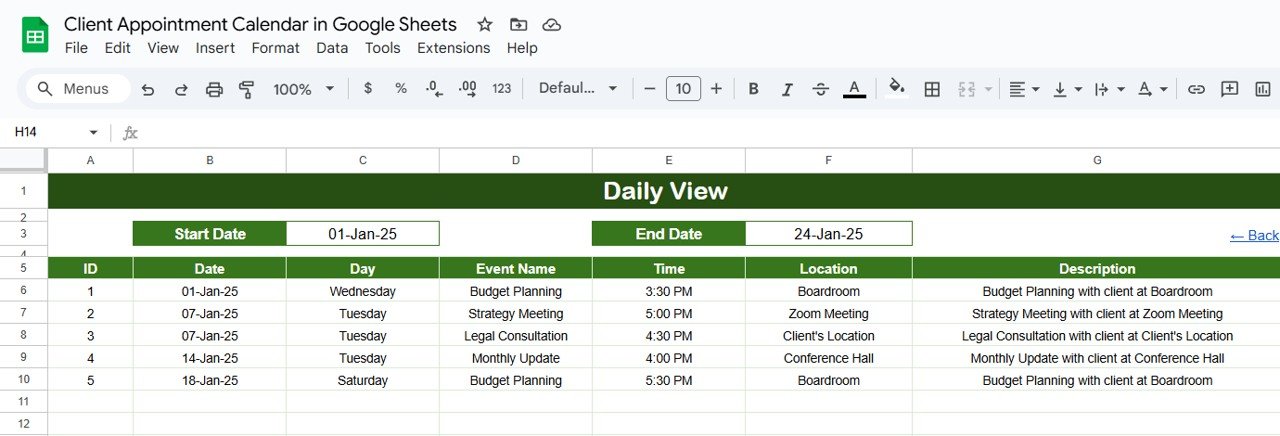Print the spreadsheet
This screenshot has width=1280, height=436.
[214, 89]
